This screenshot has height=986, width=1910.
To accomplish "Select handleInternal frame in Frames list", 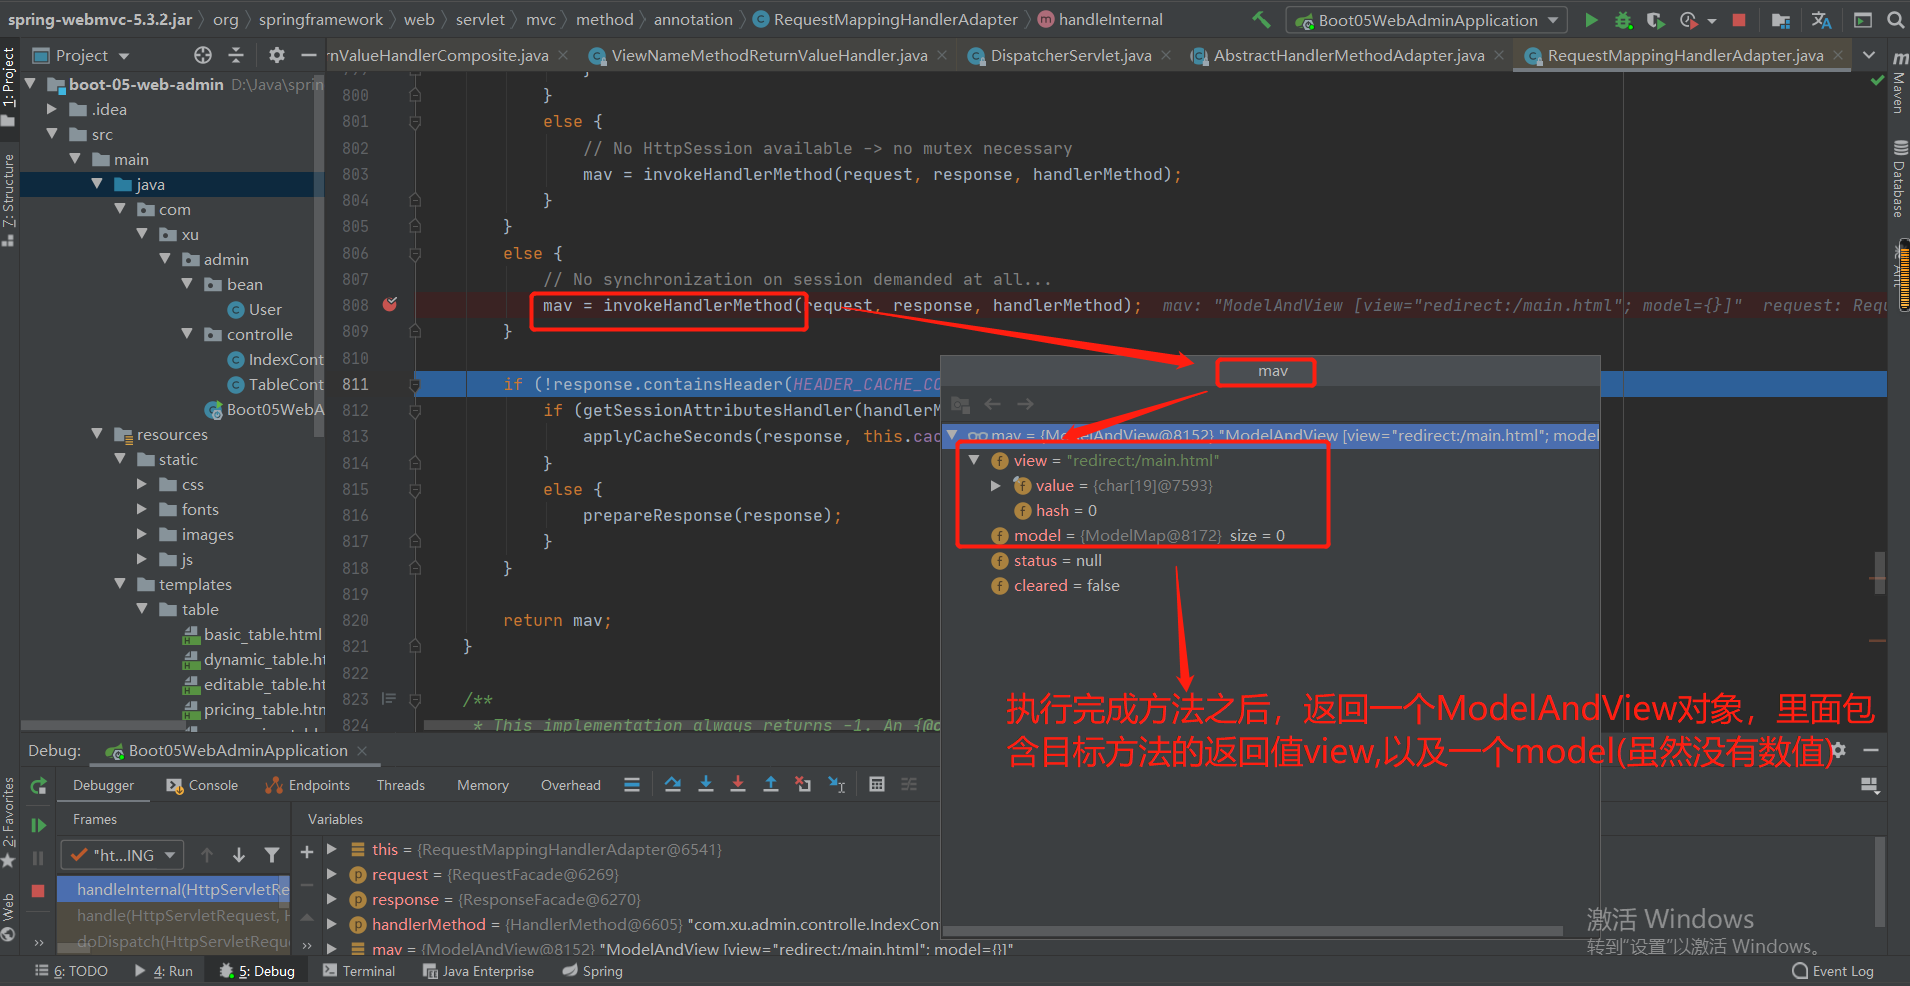I will 173,889.
